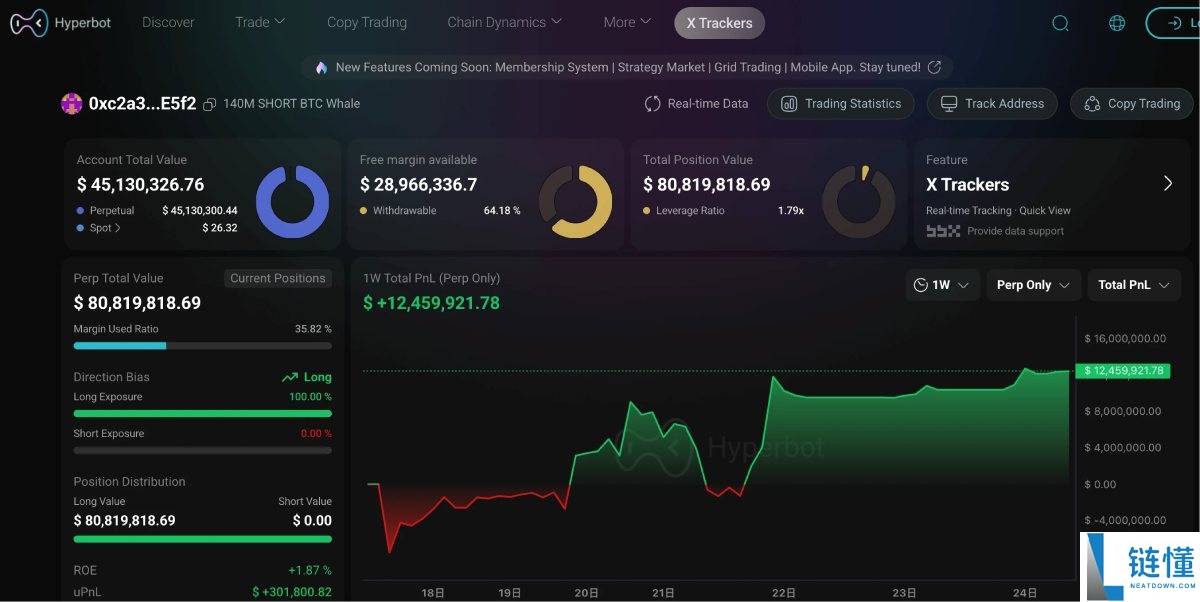
Task: Open the Perp Only dropdown
Action: pyautogui.click(x=1034, y=285)
